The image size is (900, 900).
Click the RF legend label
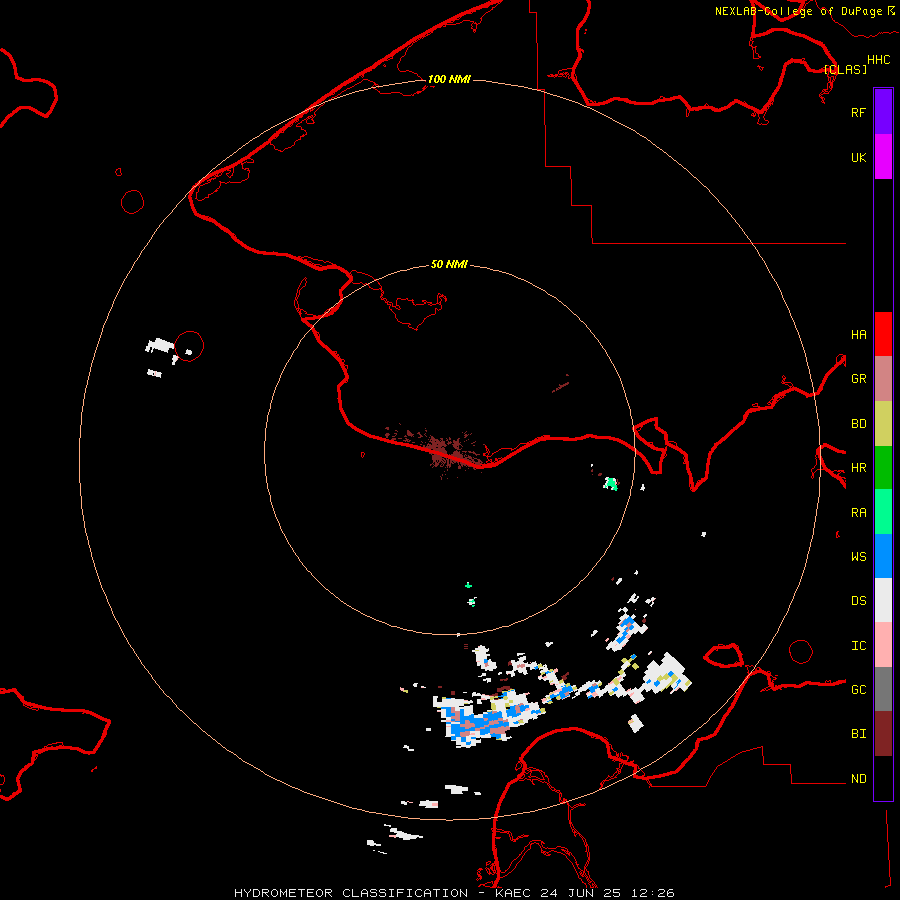858,112
